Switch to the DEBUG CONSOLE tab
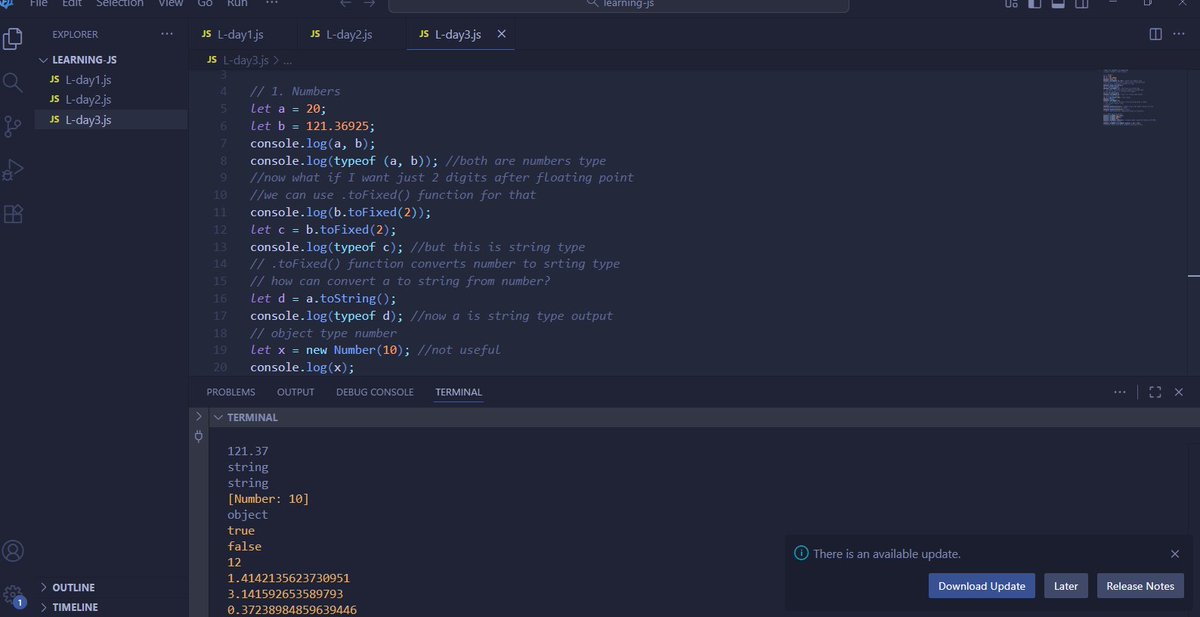Viewport: 1200px width, 617px height. (374, 392)
